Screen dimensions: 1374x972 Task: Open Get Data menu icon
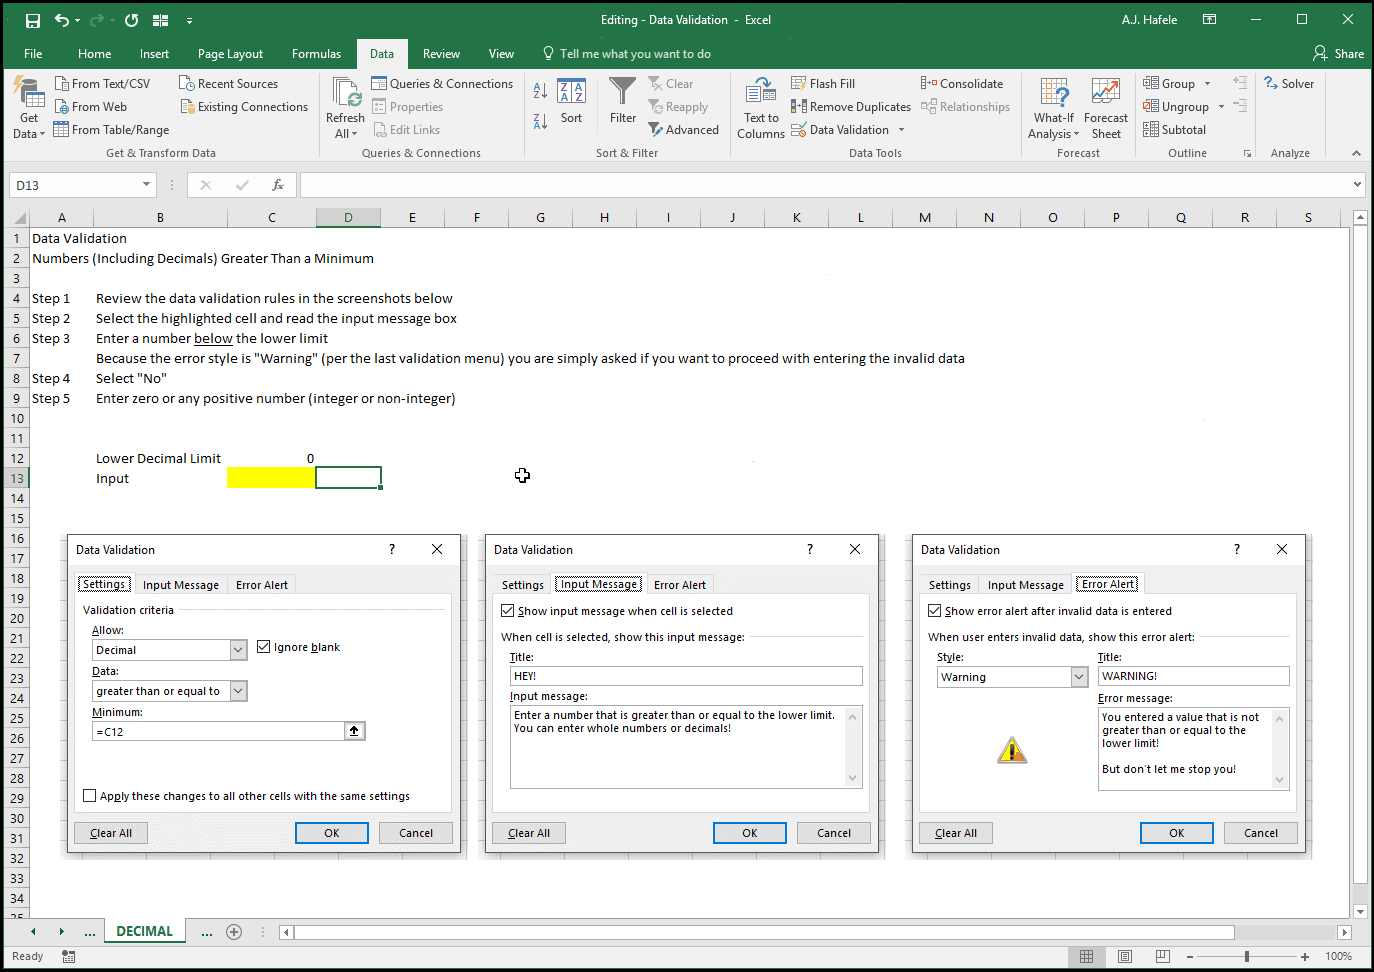[29, 108]
